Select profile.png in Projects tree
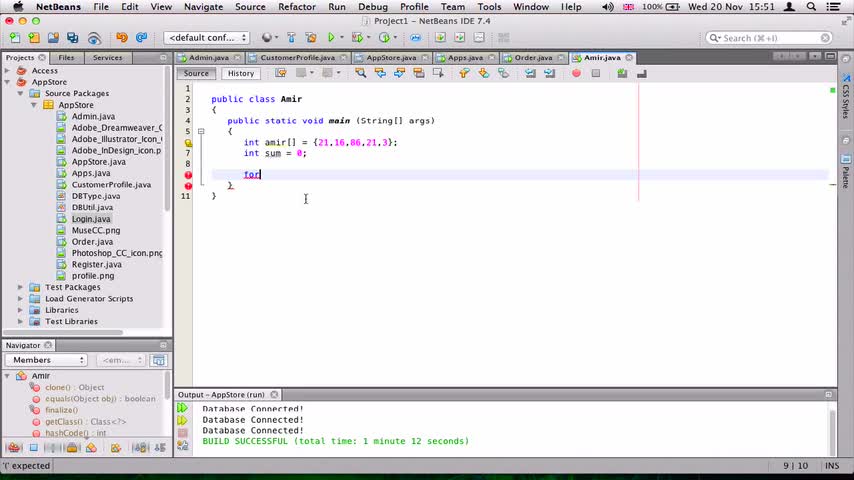Image resolution: width=854 pixels, height=480 pixels. (93, 276)
